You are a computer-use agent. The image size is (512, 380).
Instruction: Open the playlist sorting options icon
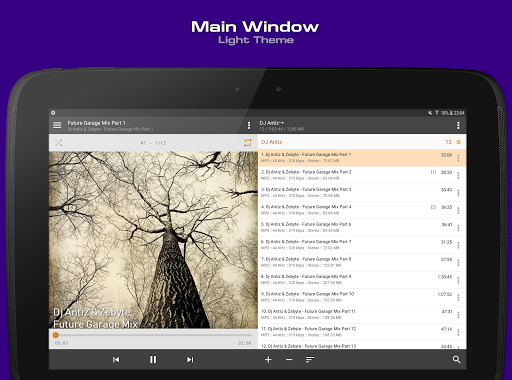(x=310, y=359)
